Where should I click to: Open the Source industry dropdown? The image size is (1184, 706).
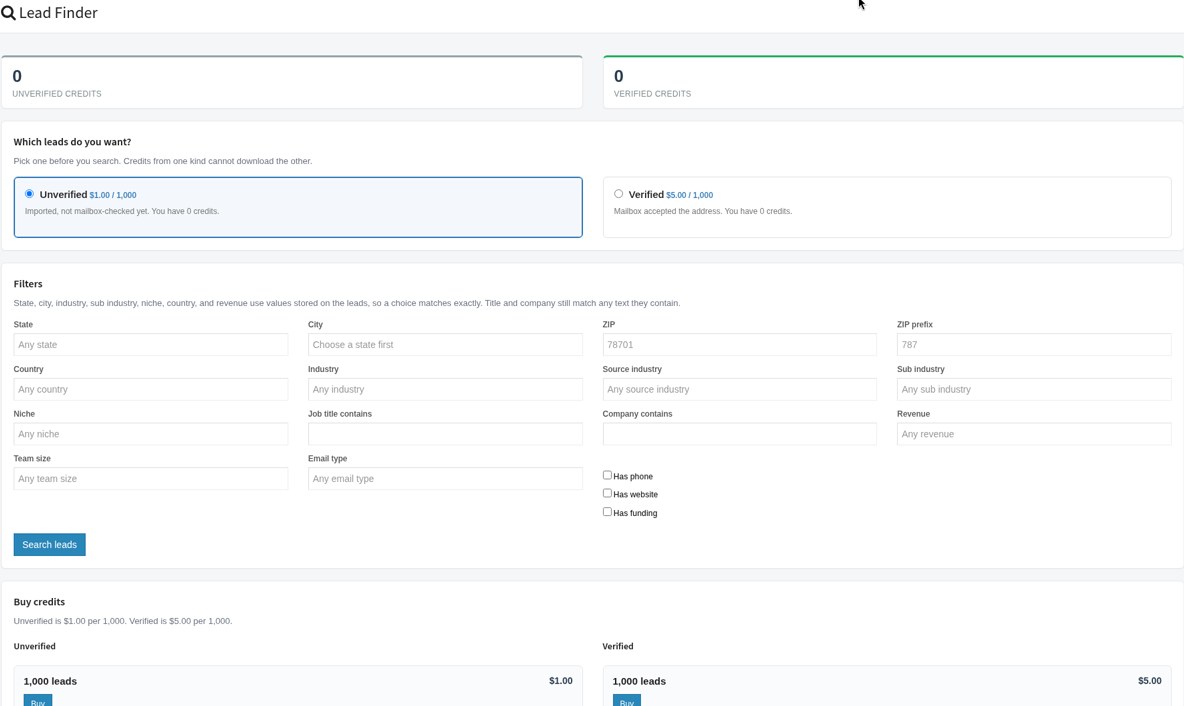739,389
